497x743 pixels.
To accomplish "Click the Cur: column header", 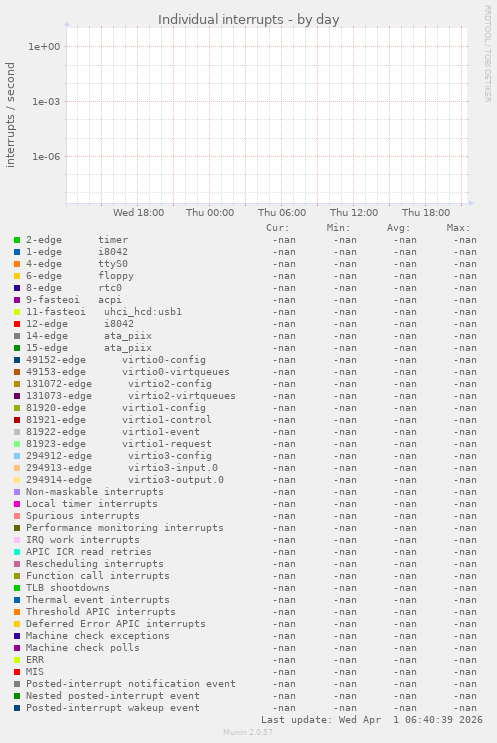I will tap(278, 228).
